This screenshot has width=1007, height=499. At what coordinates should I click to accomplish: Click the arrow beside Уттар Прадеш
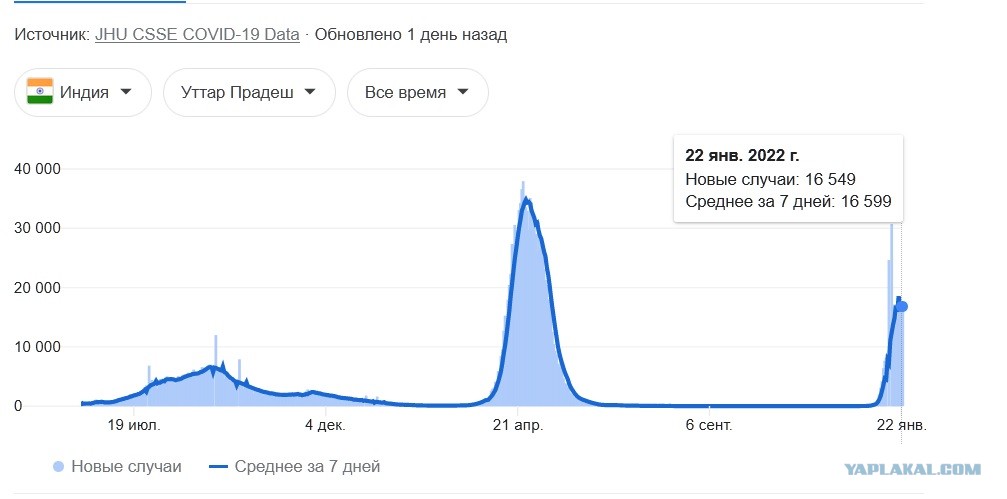click(x=310, y=92)
